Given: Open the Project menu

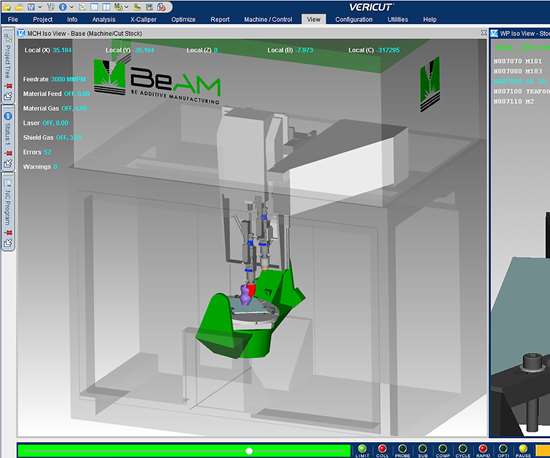Looking at the screenshot, I should click(x=43, y=20).
